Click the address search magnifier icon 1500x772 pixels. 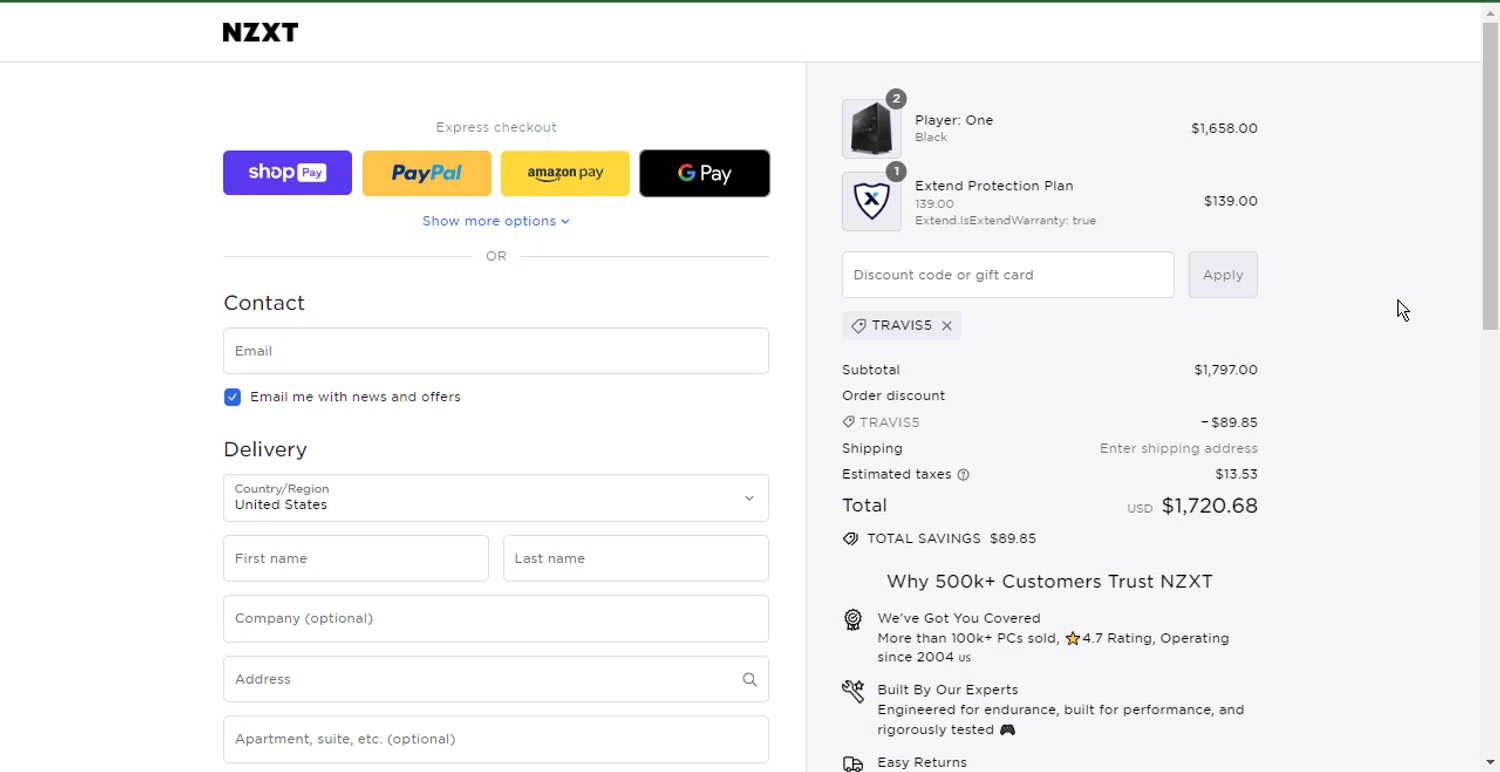pos(749,680)
